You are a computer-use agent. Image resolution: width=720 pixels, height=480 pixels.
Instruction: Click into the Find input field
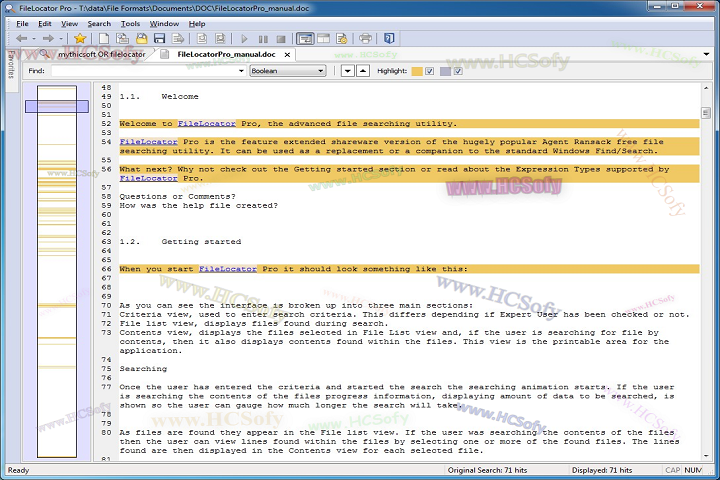144,71
